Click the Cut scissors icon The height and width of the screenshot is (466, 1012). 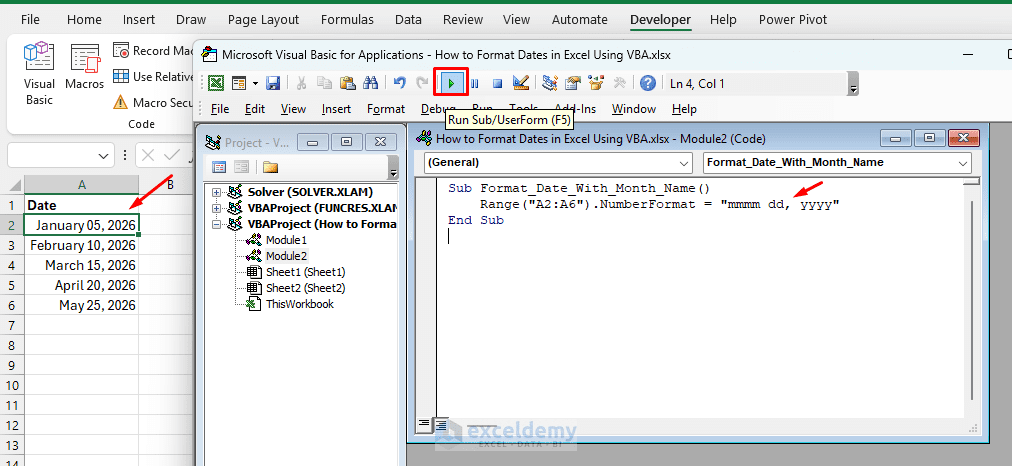pos(301,83)
